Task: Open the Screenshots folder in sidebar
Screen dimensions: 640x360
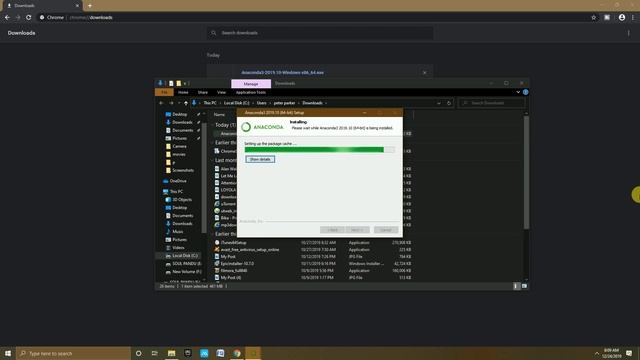Action: 183,170
